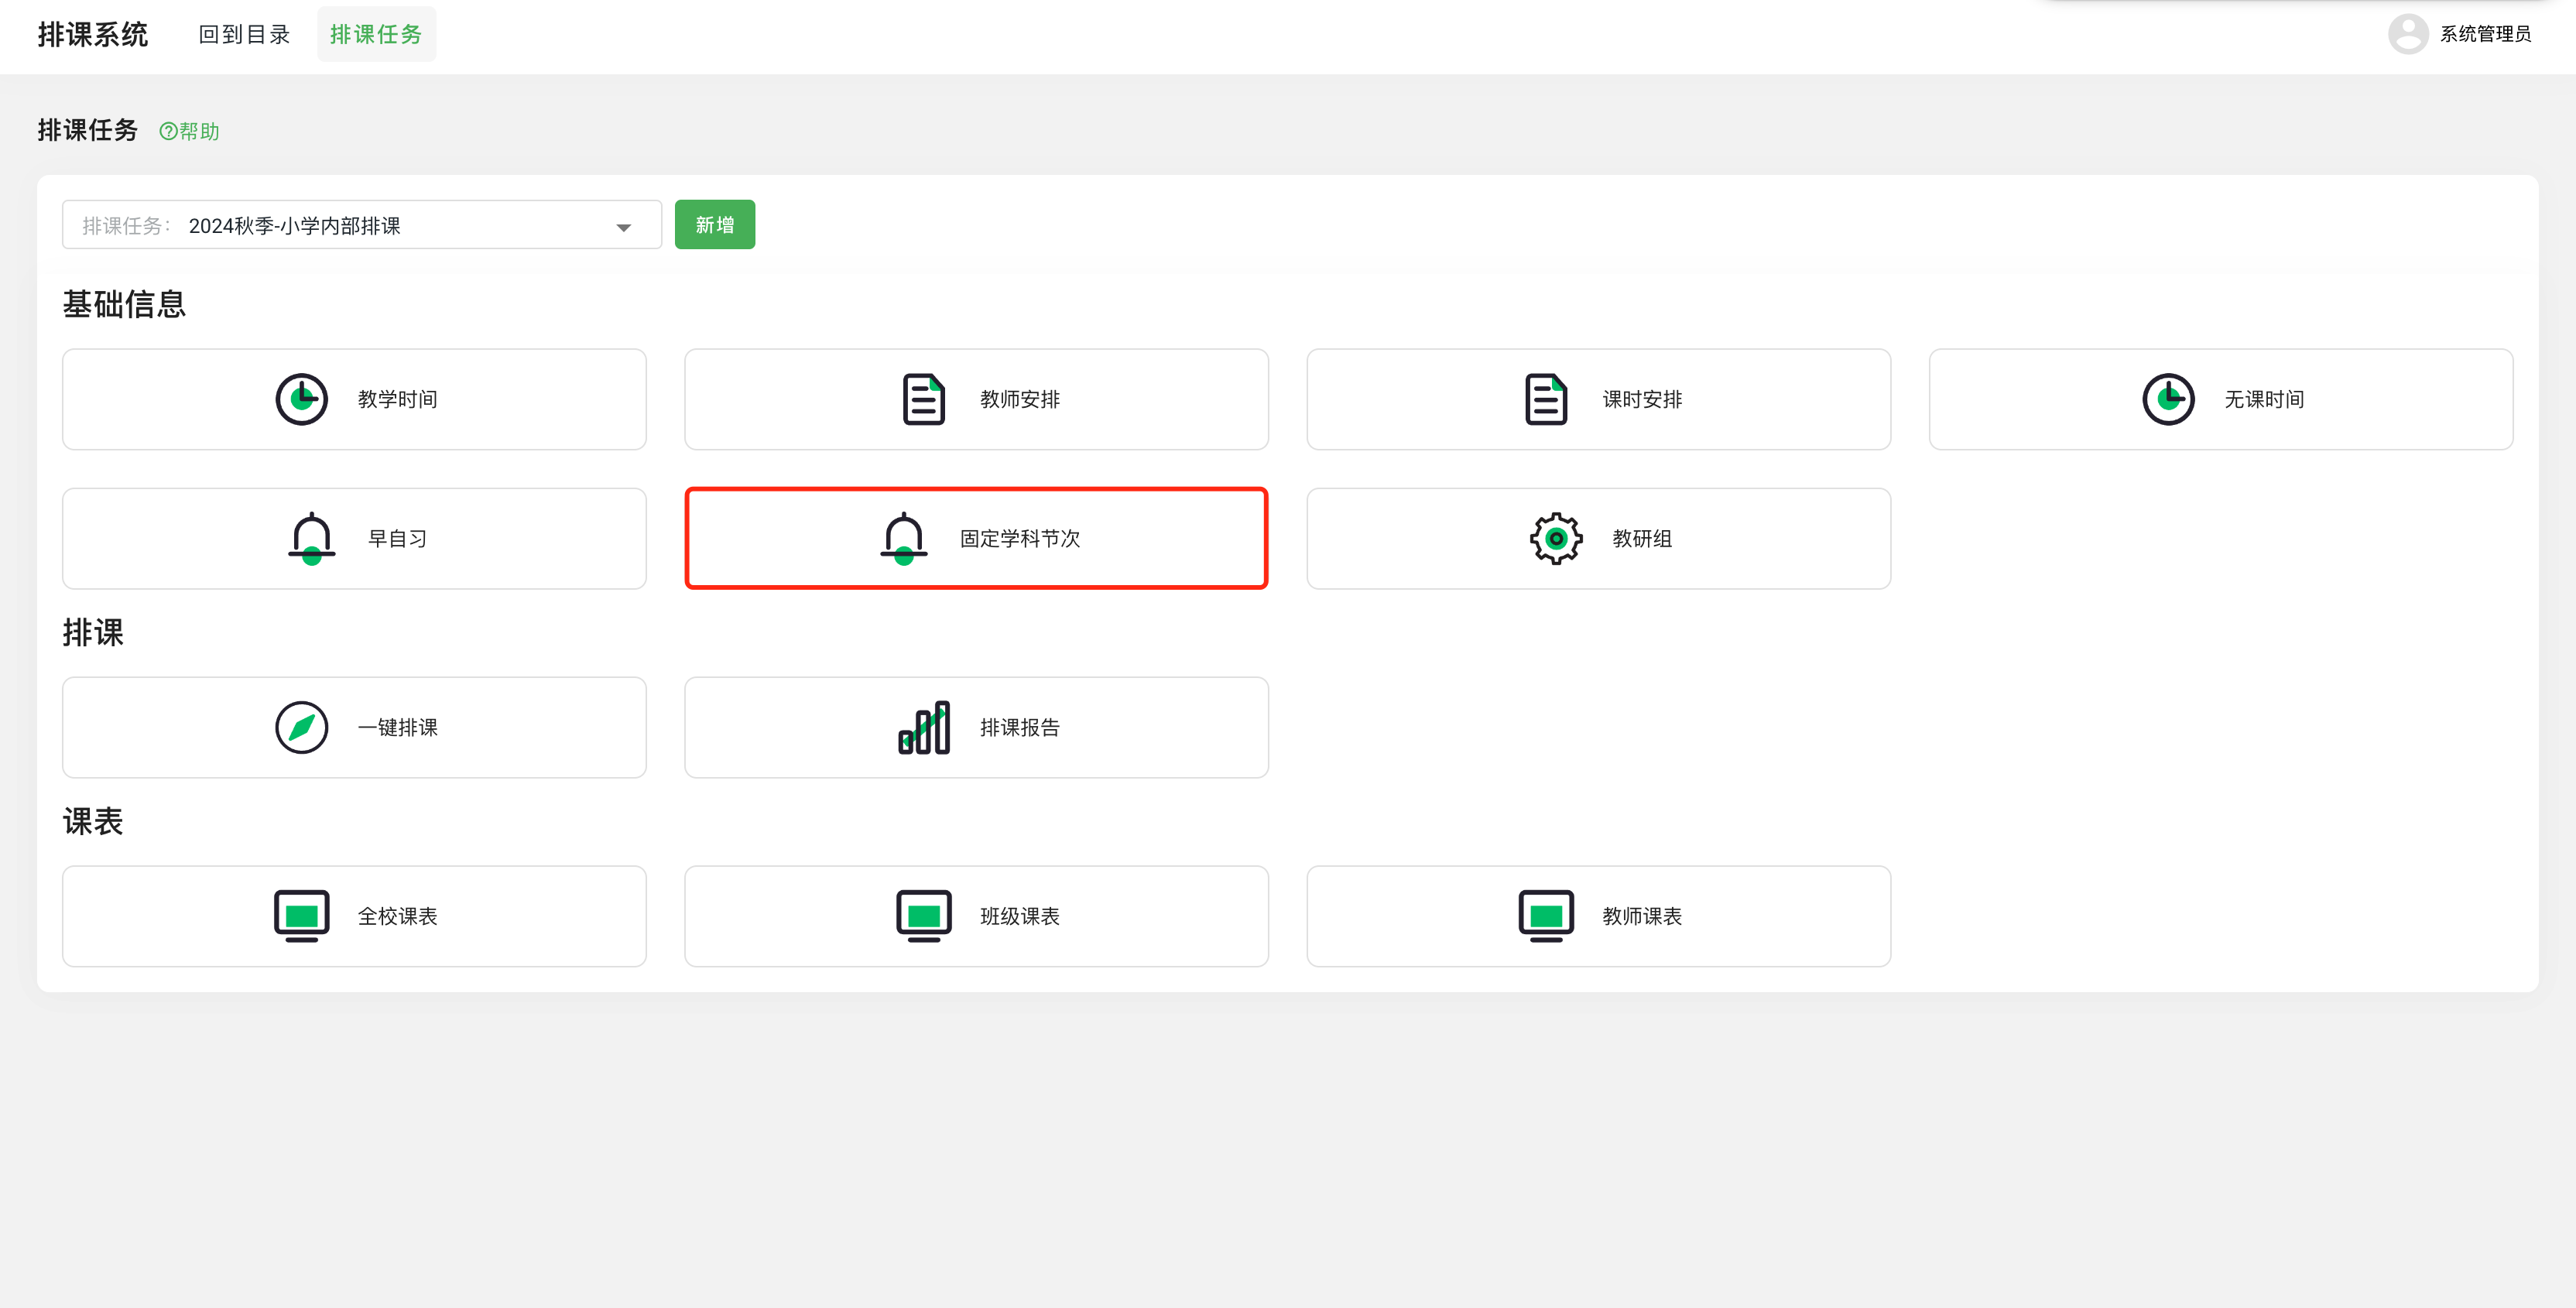
Task: Open 教师安排 document icon
Action: click(x=923, y=399)
